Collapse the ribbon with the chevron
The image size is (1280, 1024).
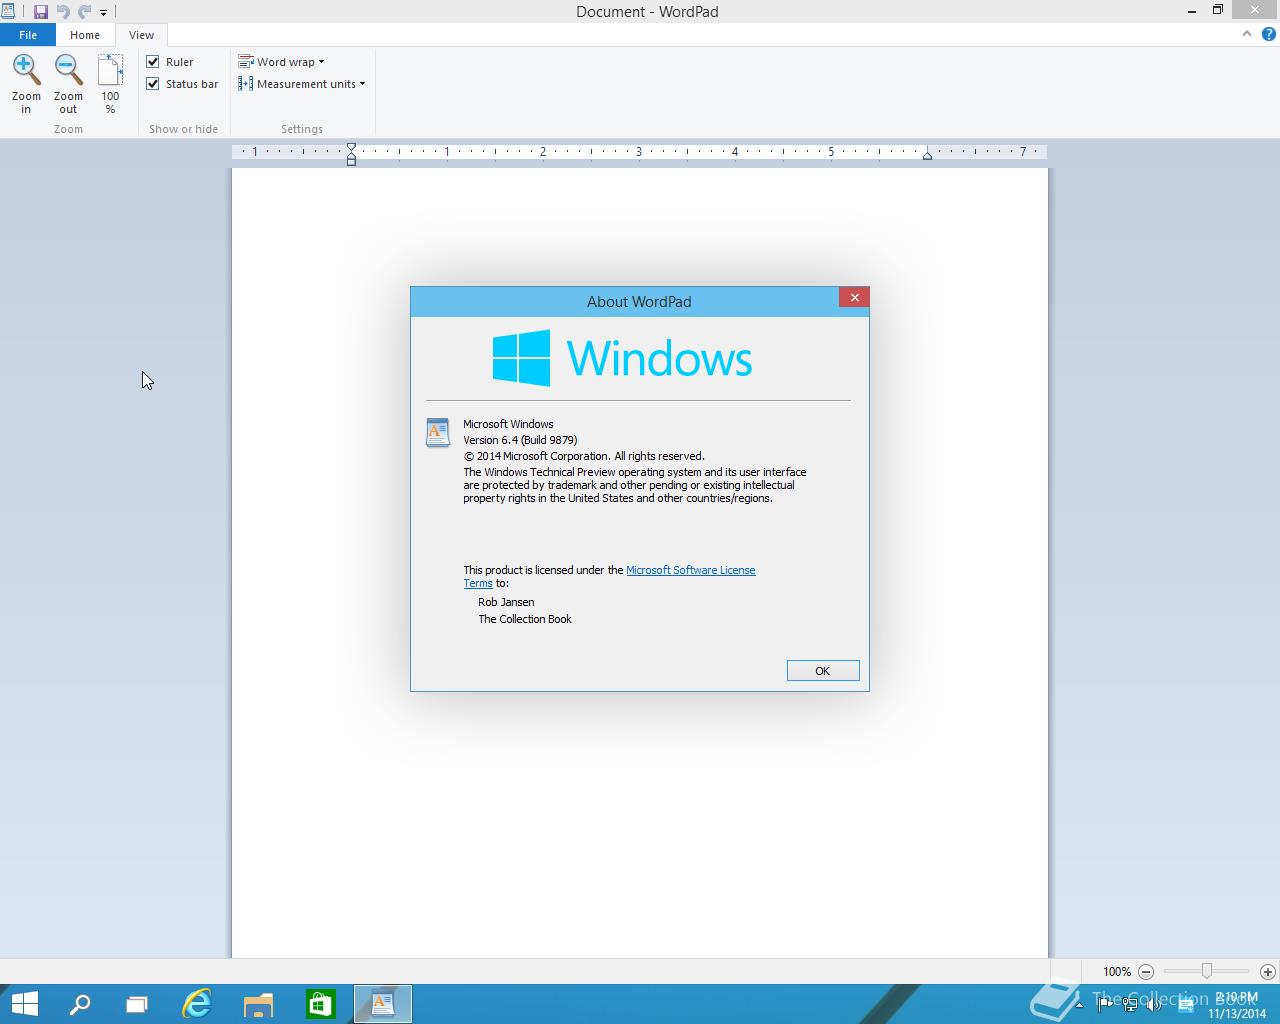point(1247,34)
